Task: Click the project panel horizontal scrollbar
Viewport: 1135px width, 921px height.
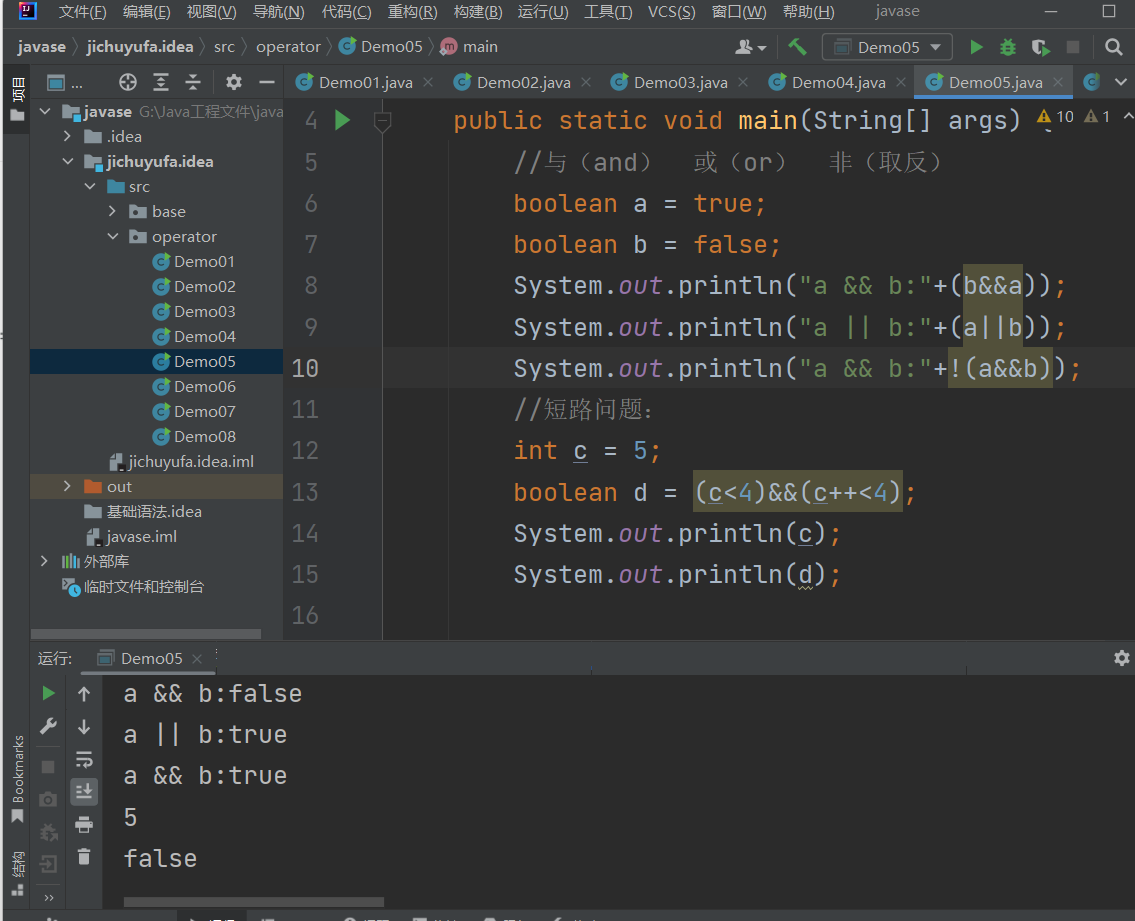Action: point(145,634)
